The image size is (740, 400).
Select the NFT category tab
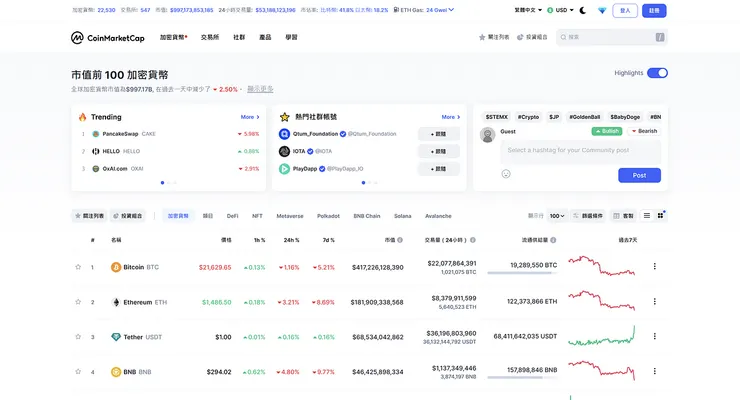pos(257,216)
